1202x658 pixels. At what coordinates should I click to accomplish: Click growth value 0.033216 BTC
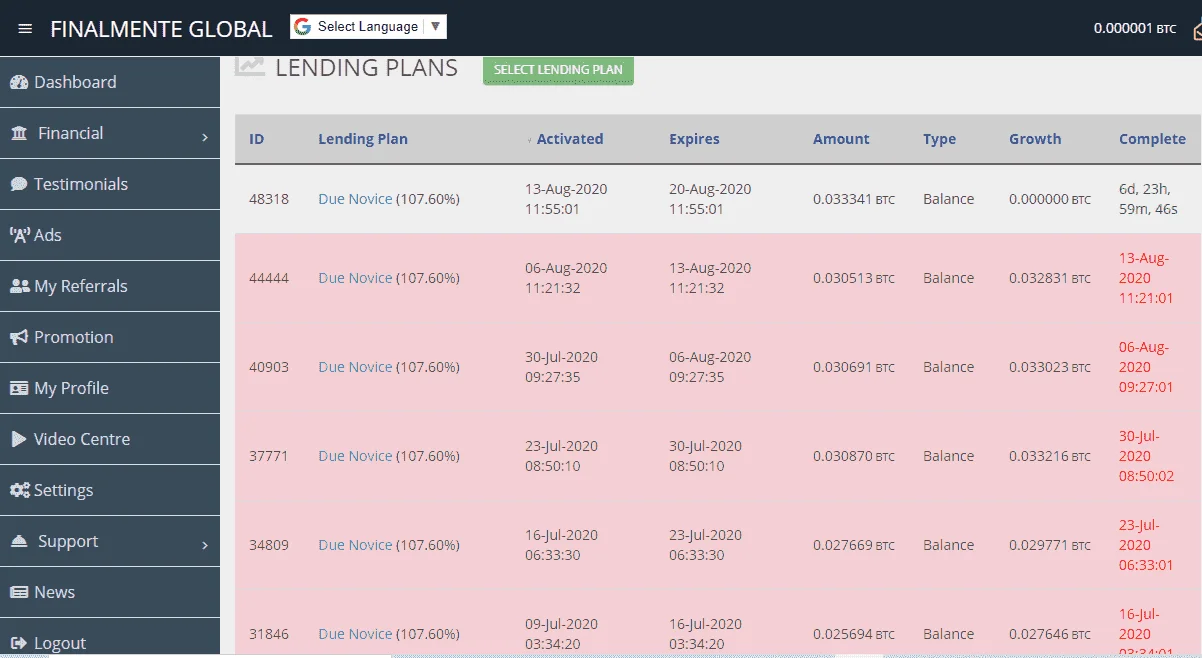pyautogui.click(x=1050, y=456)
